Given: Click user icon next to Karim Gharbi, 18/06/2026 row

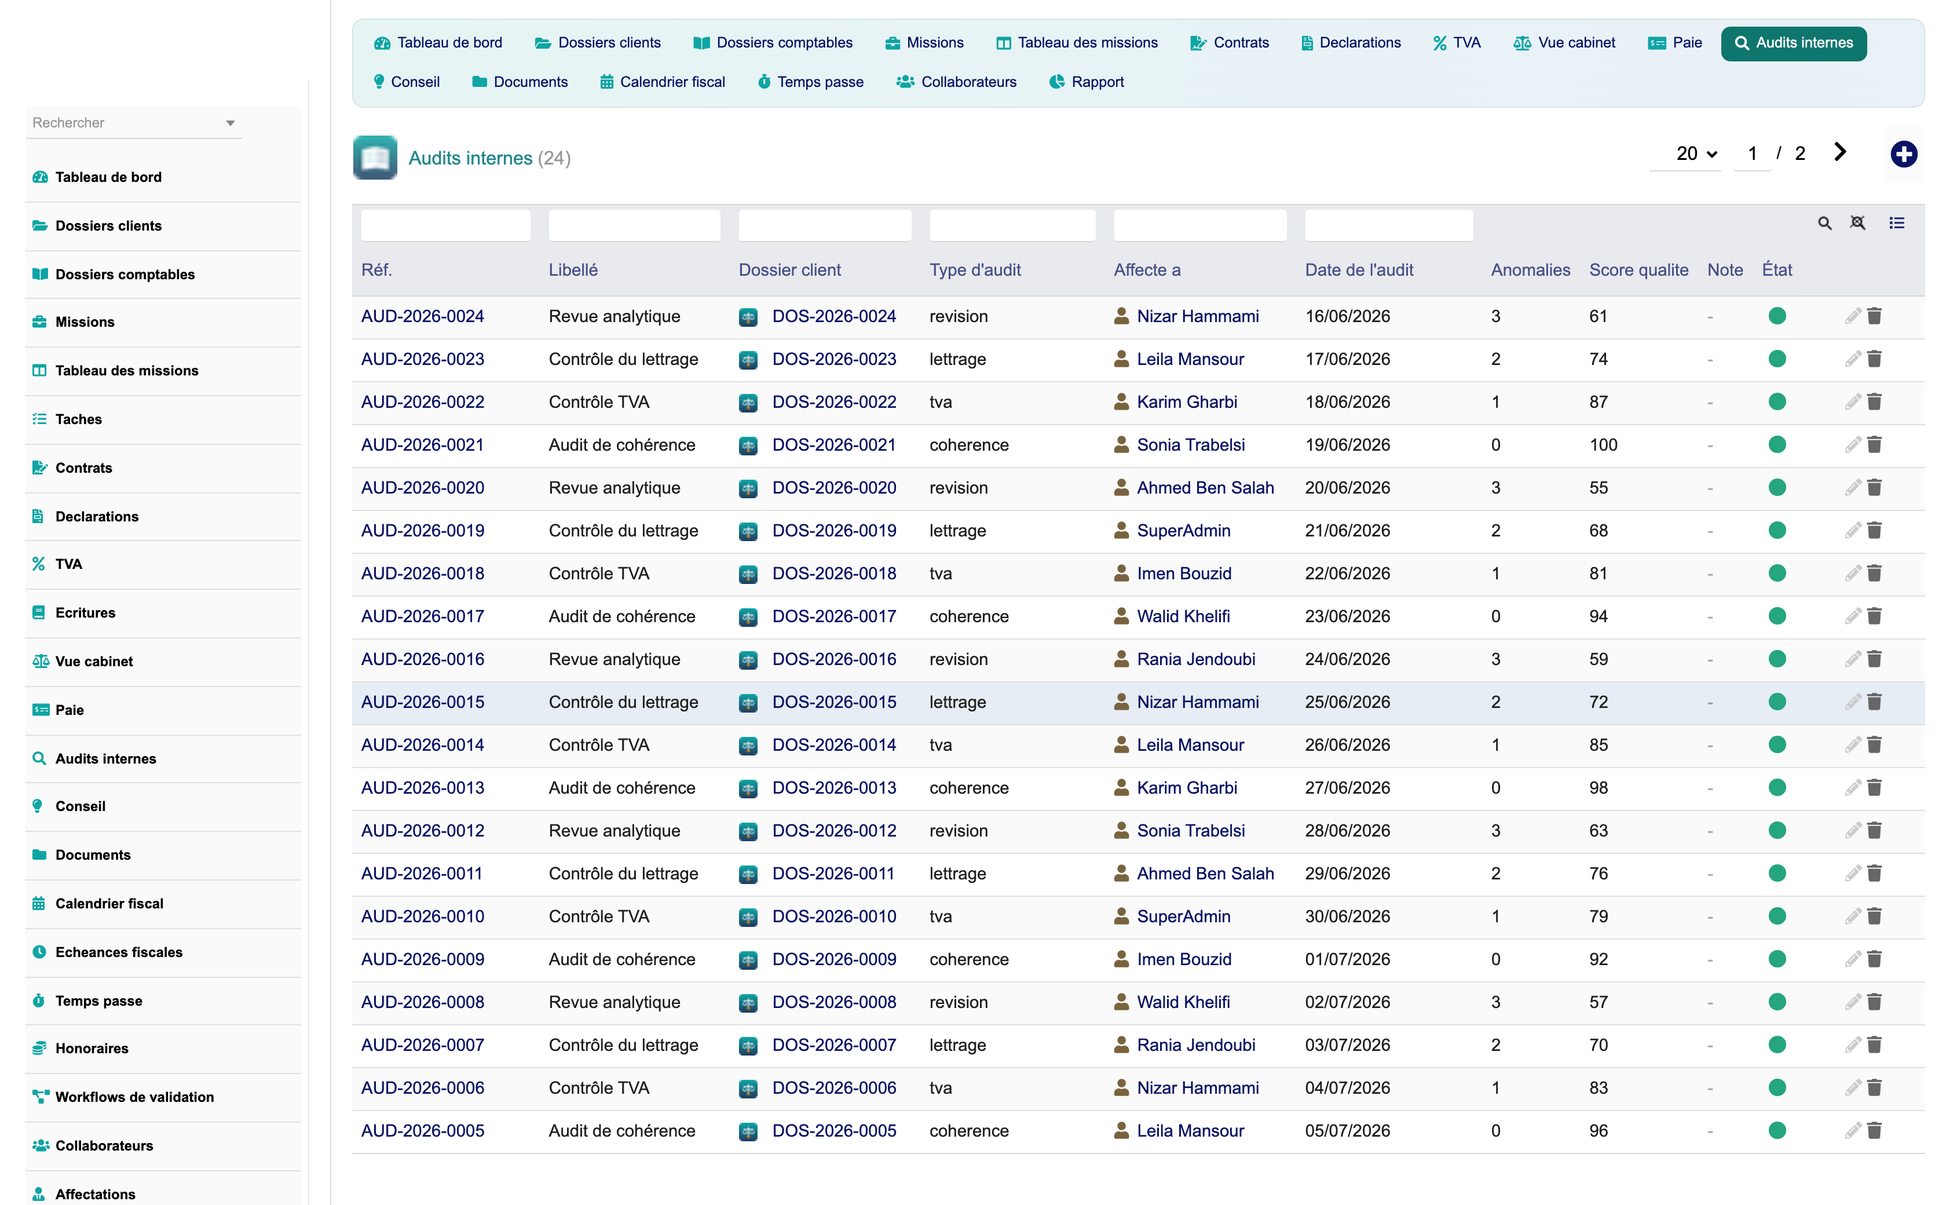Looking at the screenshot, I should click(1121, 402).
